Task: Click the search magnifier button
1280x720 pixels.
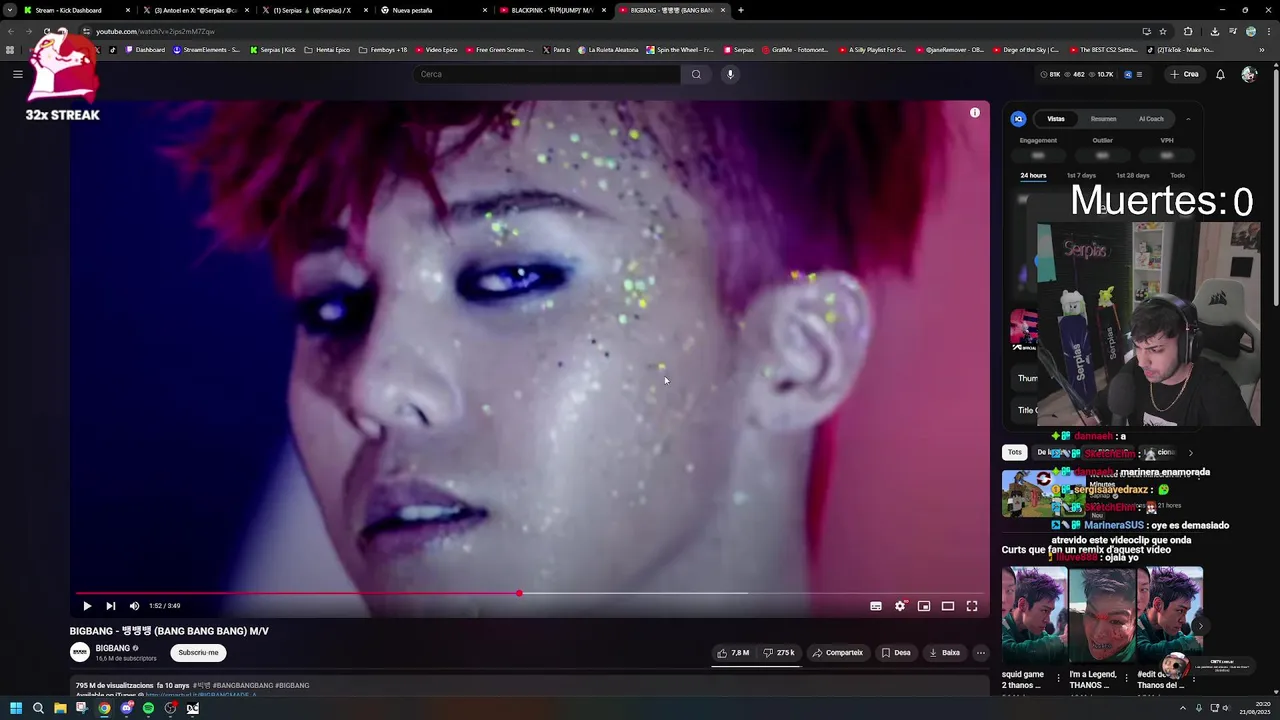Action: [x=696, y=74]
